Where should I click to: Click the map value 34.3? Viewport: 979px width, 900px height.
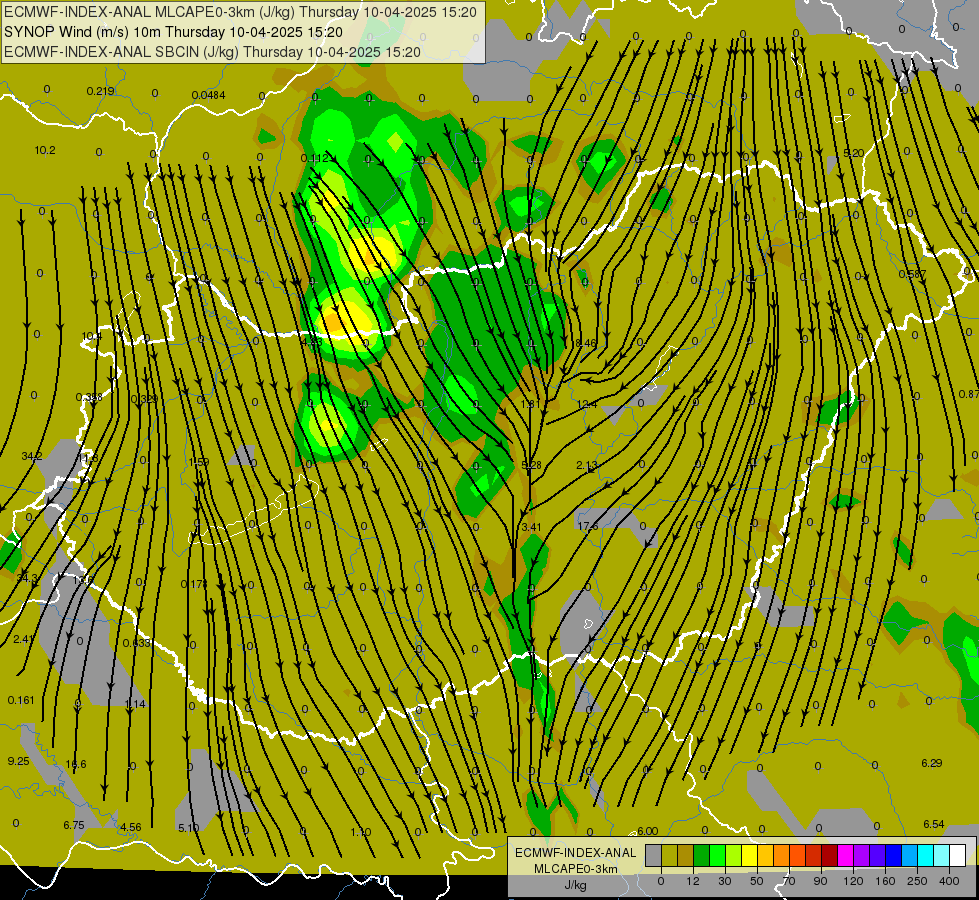click(x=27, y=578)
